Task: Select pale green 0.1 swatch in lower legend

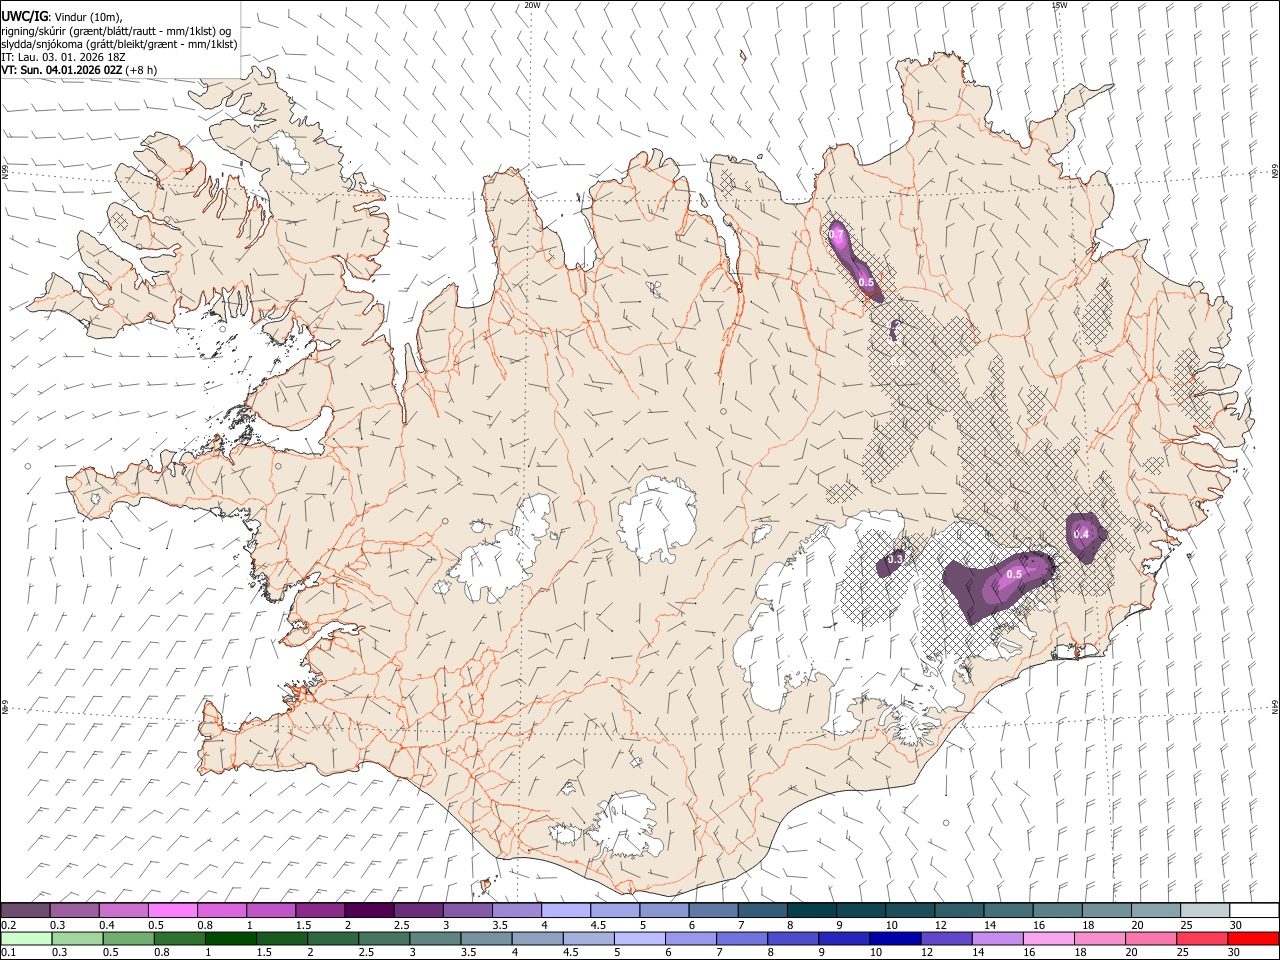Action: (x=26, y=938)
